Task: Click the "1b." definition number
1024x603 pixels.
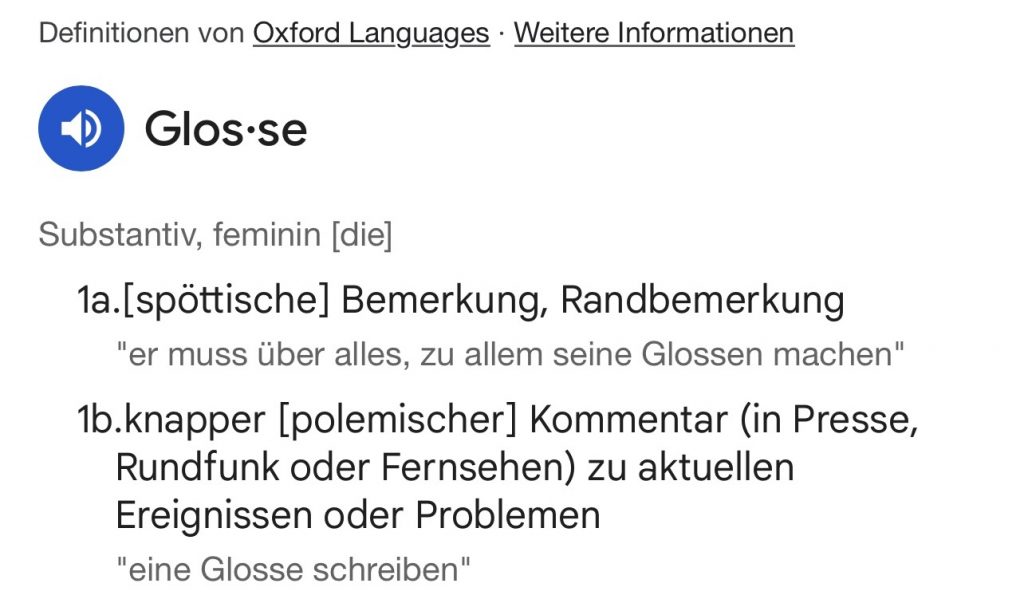Action: (x=99, y=421)
